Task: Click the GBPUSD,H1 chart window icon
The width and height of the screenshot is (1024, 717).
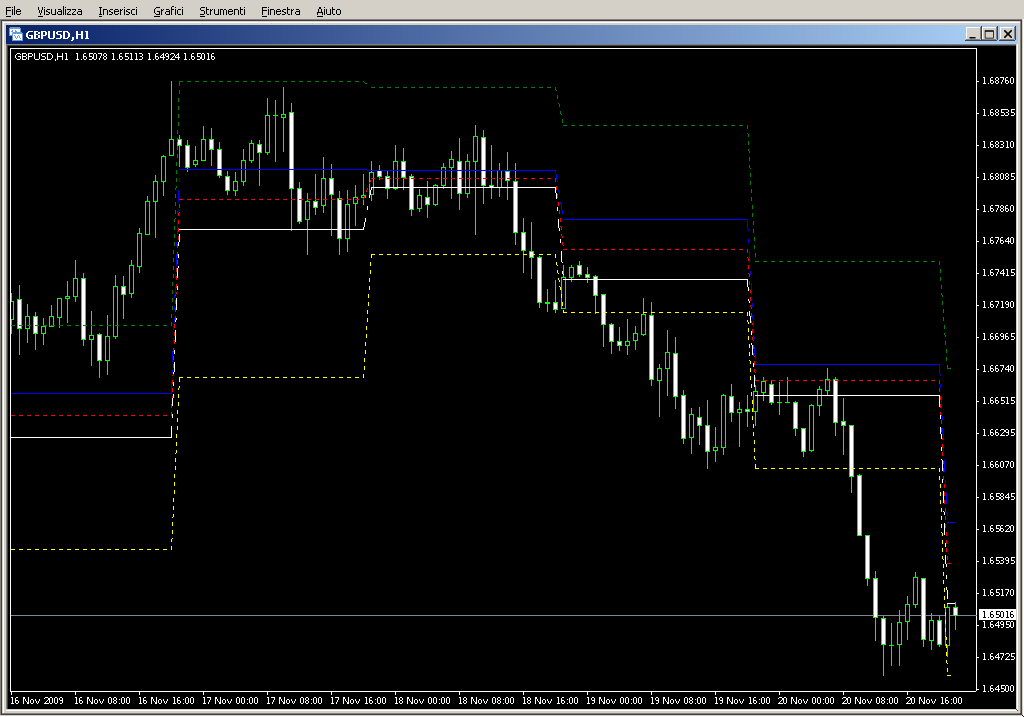Action: 16,35
